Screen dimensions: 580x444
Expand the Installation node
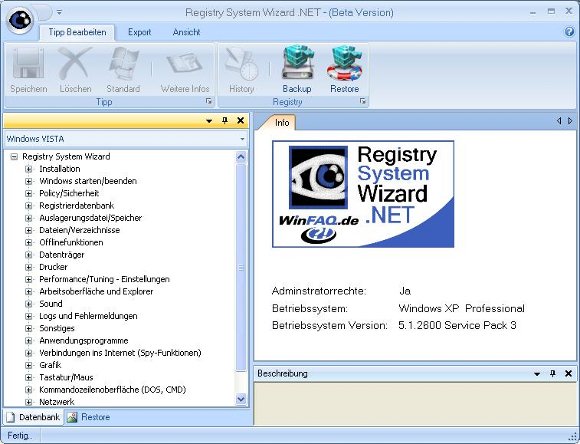click(28, 169)
